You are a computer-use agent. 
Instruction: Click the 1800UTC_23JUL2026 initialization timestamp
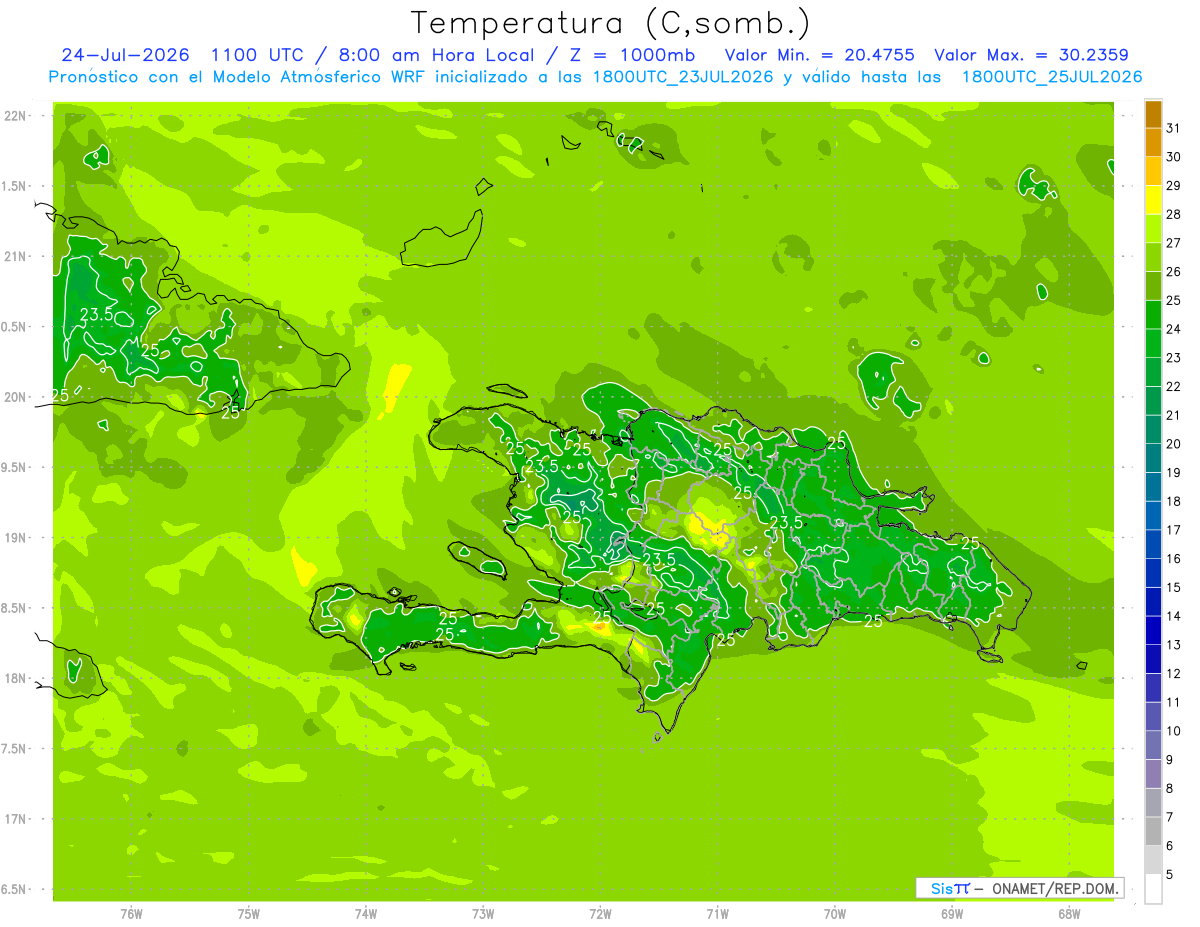click(684, 77)
